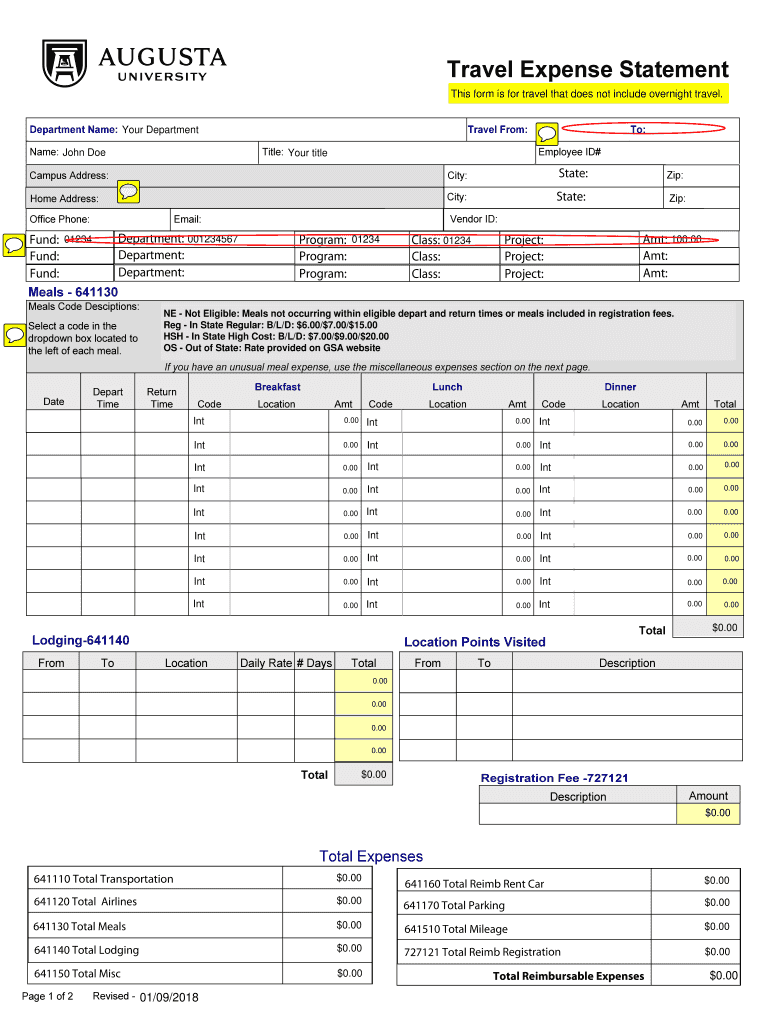Click the 641110 Total Transportation amount field

(x=328, y=879)
